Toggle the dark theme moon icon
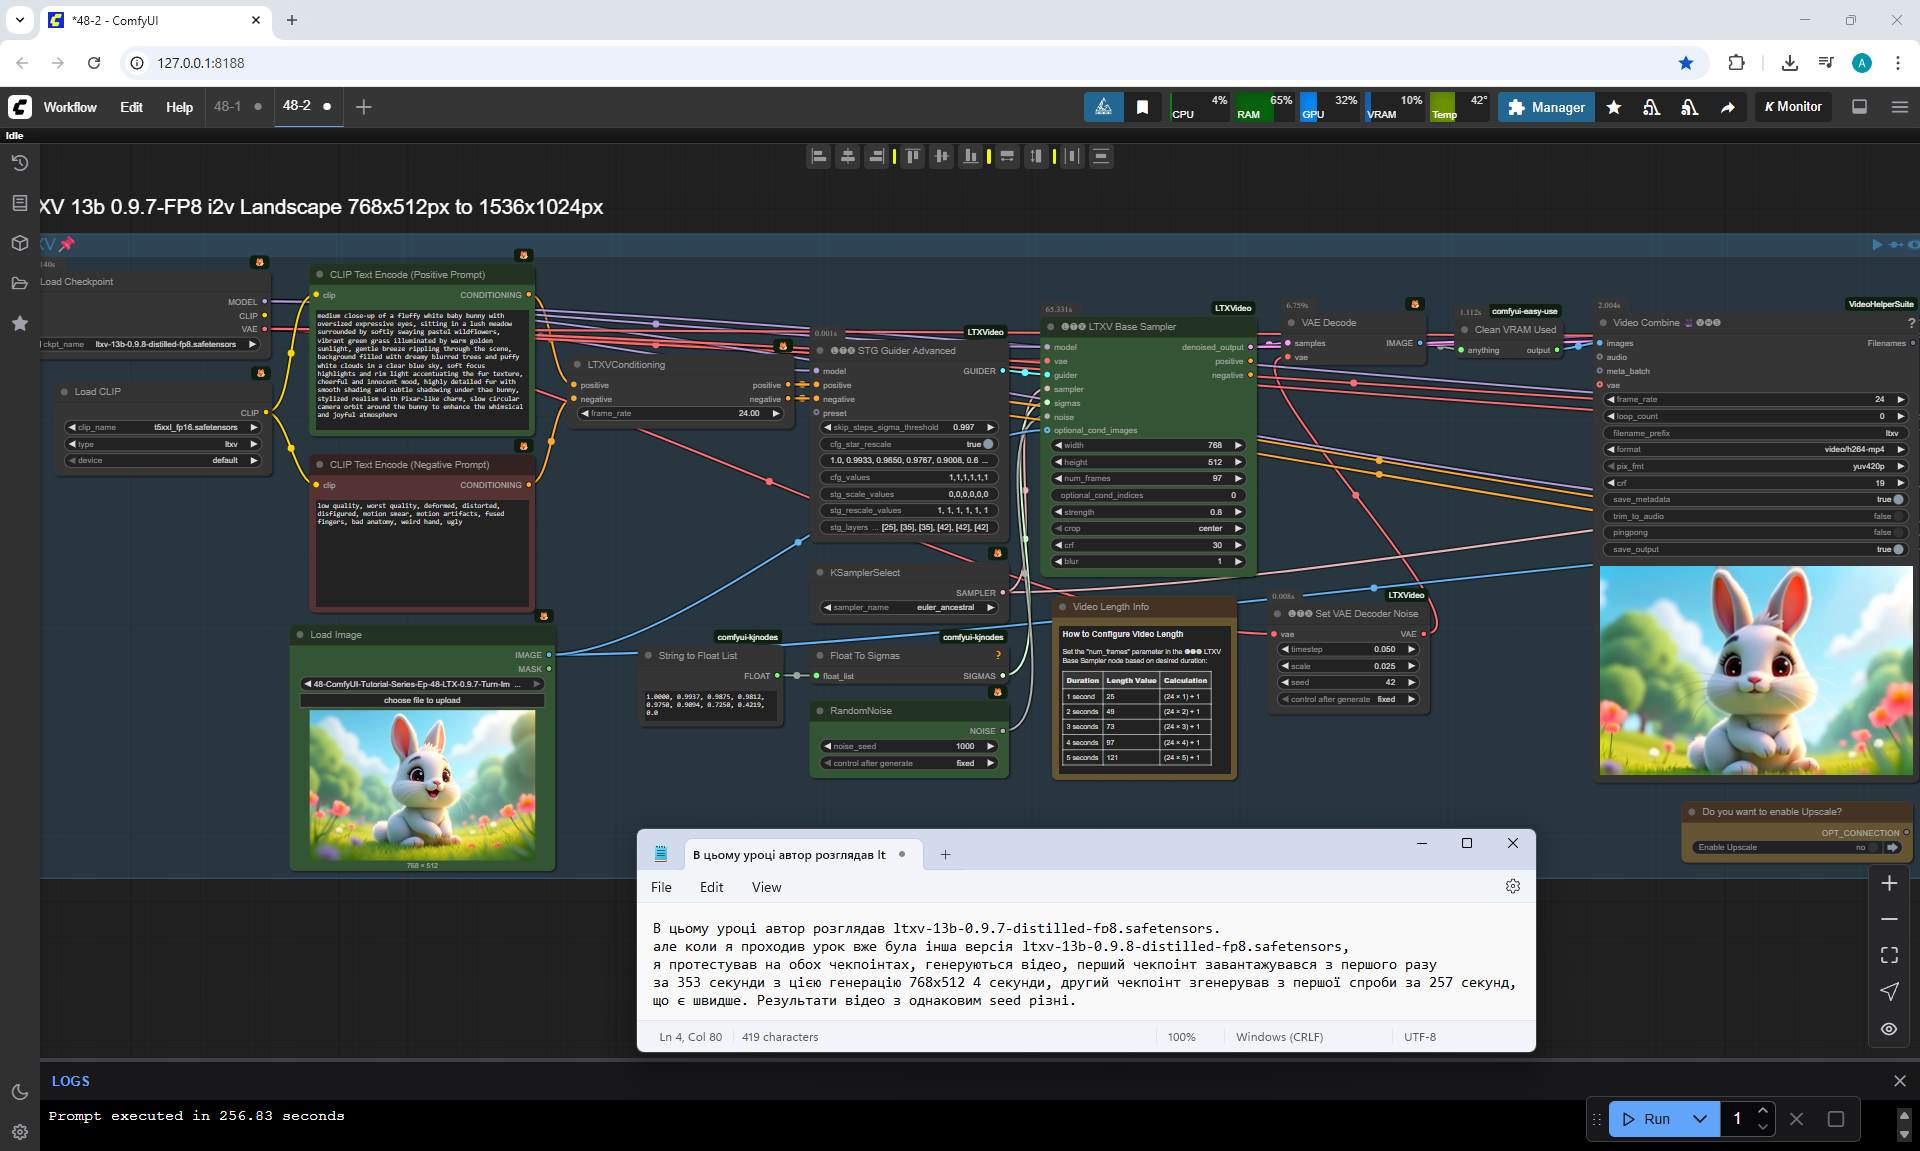1920x1151 pixels. (x=19, y=1092)
